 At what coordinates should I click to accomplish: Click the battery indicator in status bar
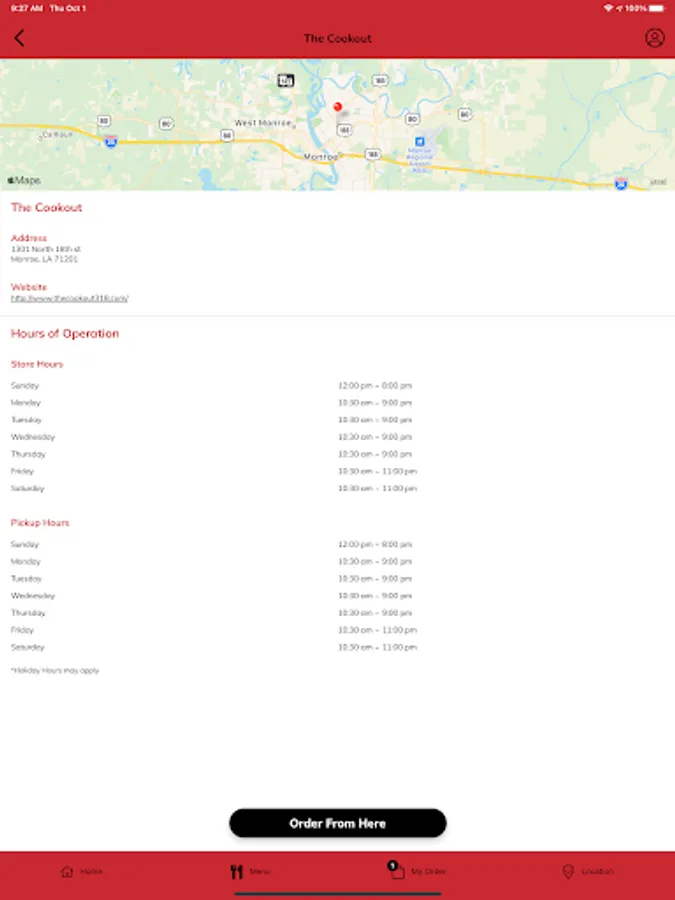tap(657, 8)
